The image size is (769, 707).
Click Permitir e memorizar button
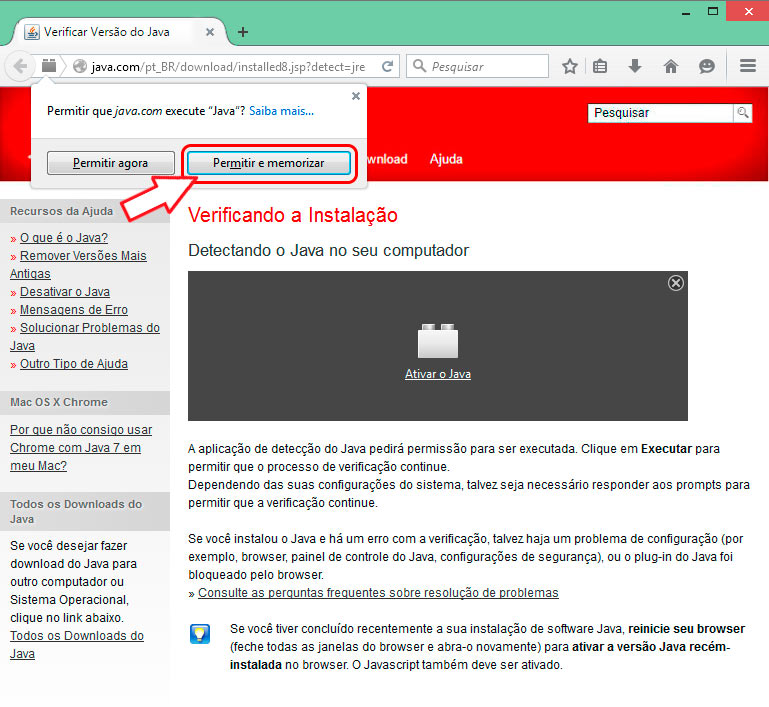click(x=269, y=163)
